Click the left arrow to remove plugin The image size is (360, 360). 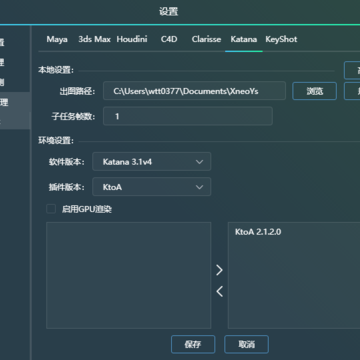tap(219, 291)
